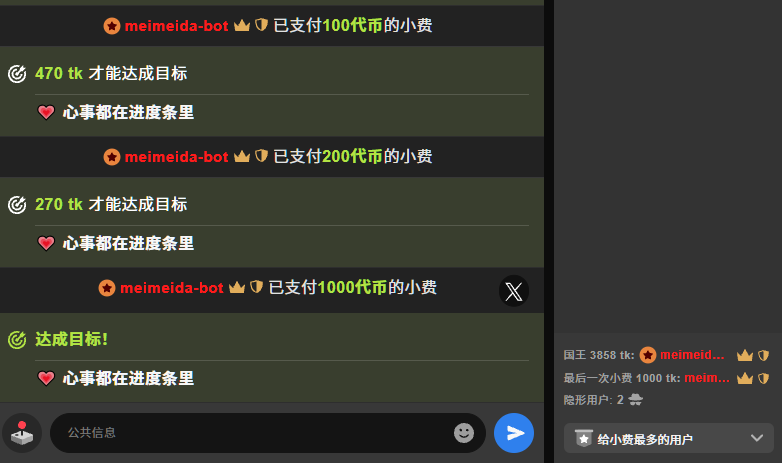The width and height of the screenshot is (782, 463).
Task: Open meimeida-bot username on 100 token tip
Action: click(176, 26)
